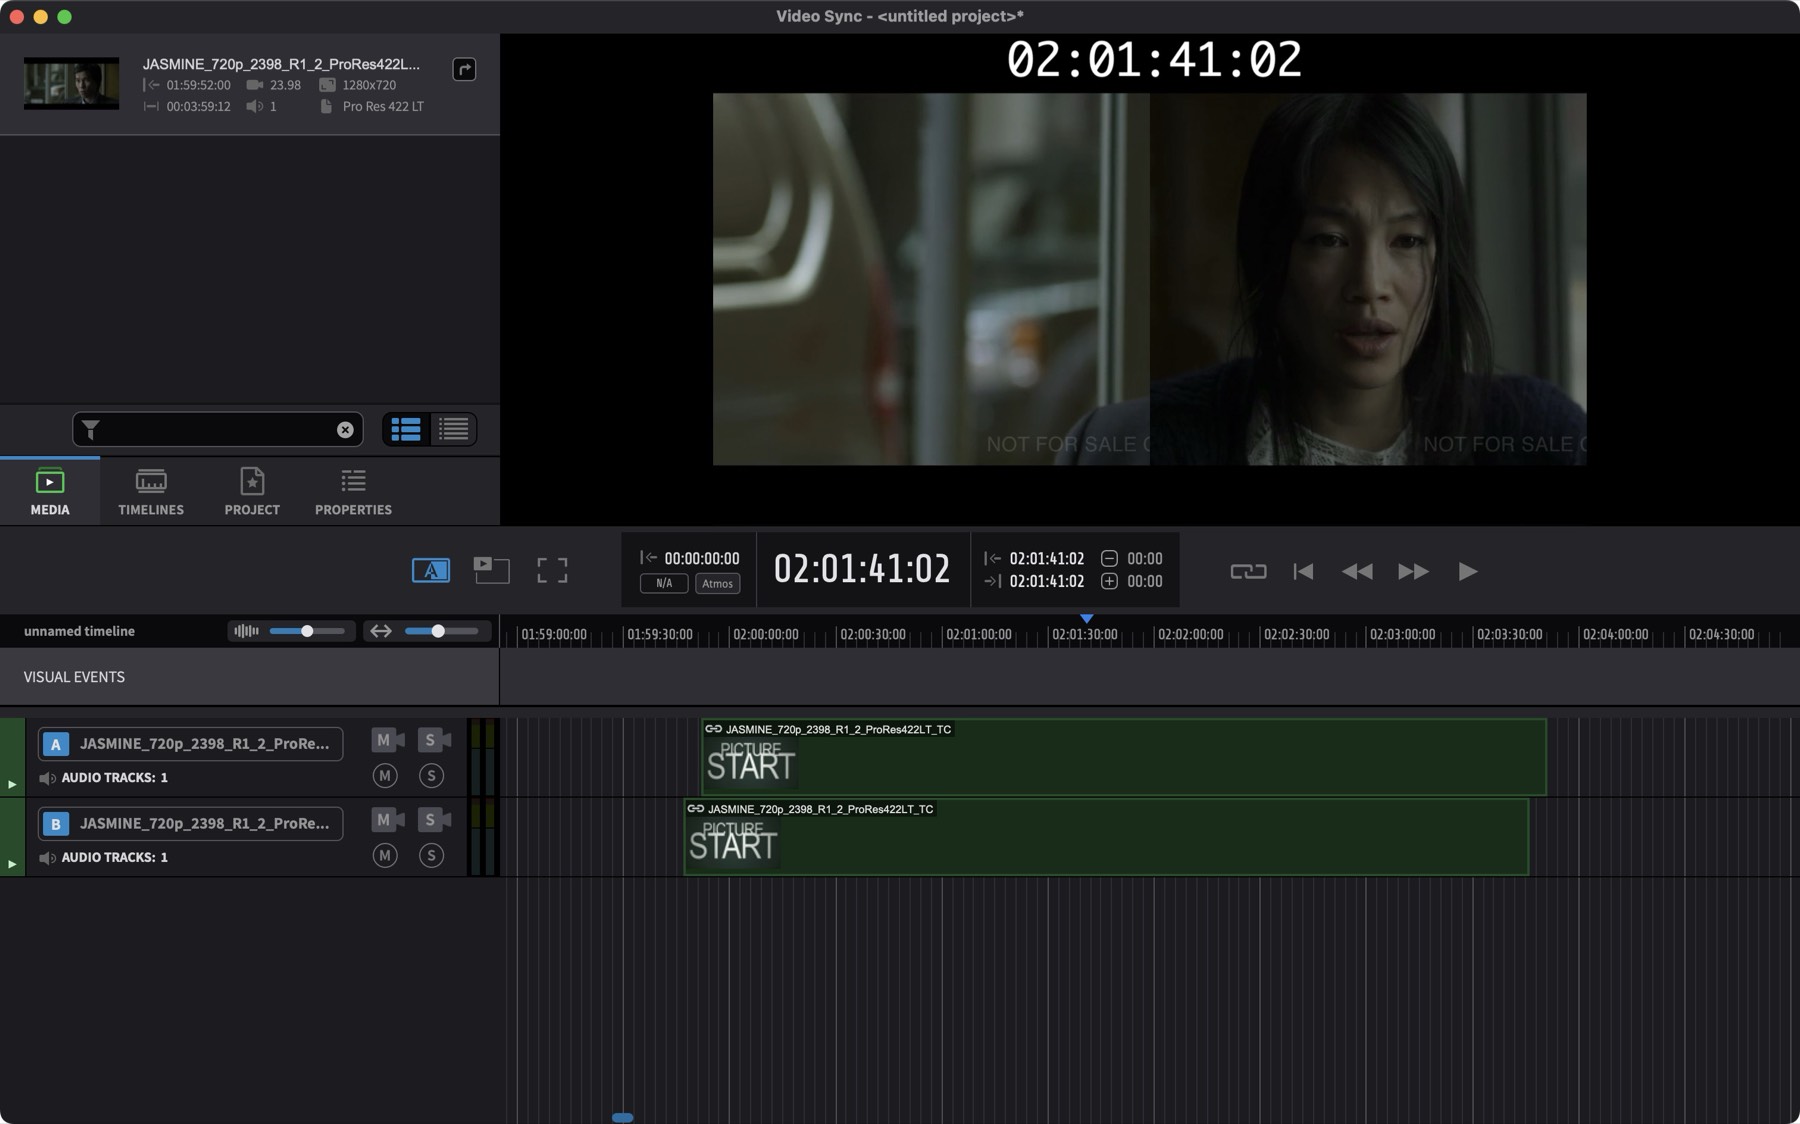
Task: Mute audio on track B
Action: tap(385, 856)
